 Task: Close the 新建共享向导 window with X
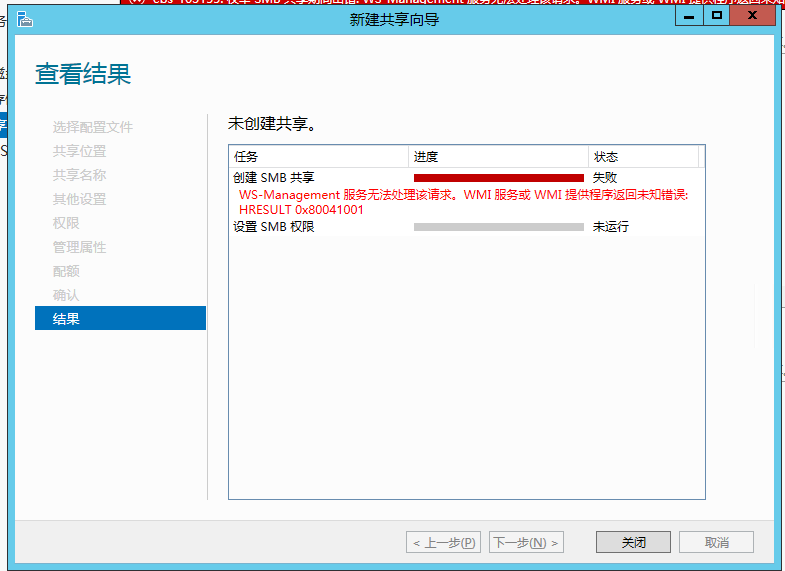(x=752, y=16)
